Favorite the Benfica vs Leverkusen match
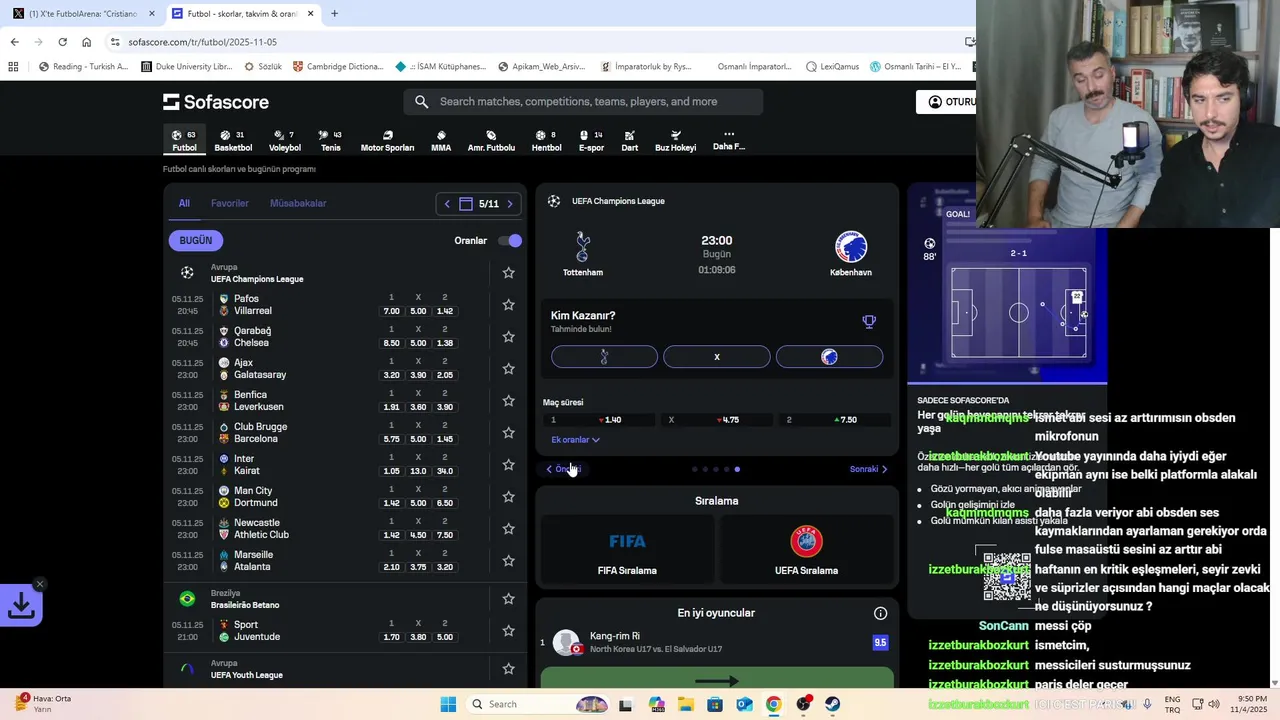The height and width of the screenshot is (720, 1280). point(508,401)
